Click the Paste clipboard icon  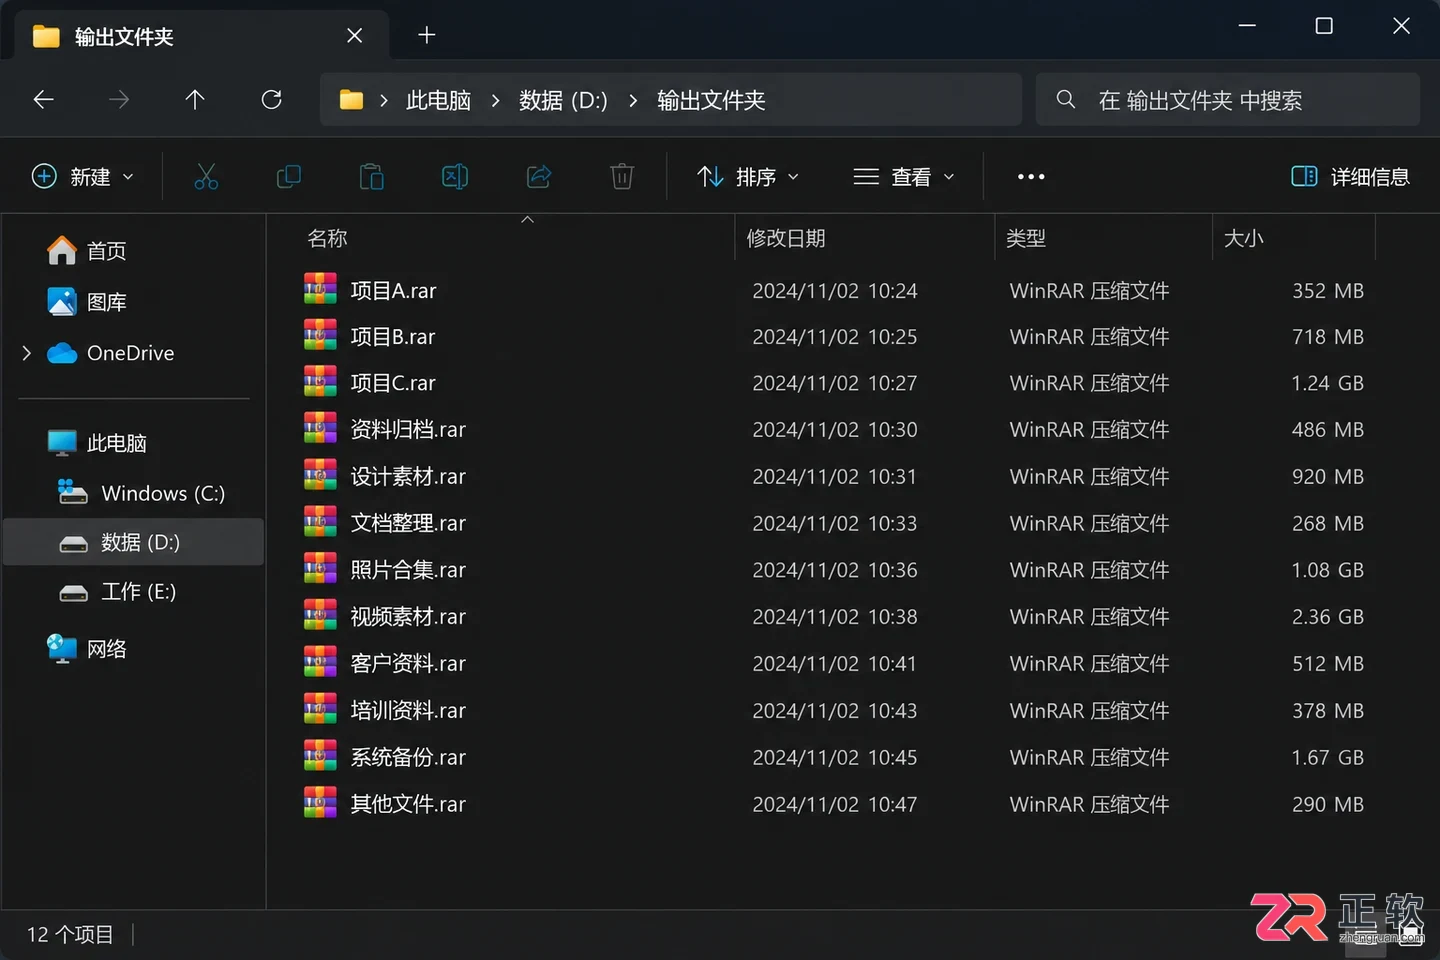click(372, 177)
